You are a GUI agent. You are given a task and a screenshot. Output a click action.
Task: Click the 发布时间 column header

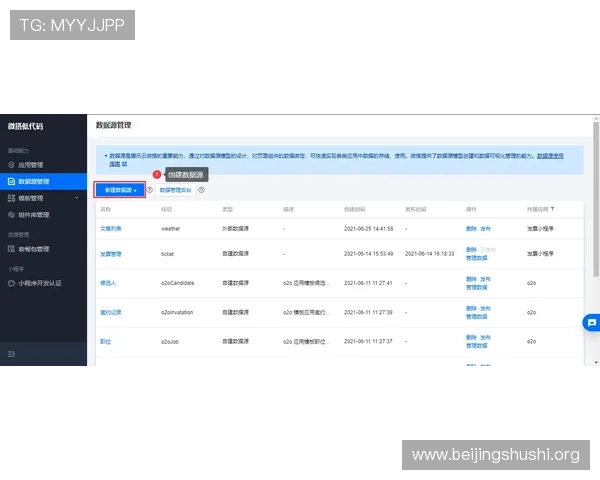click(x=416, y=209)
